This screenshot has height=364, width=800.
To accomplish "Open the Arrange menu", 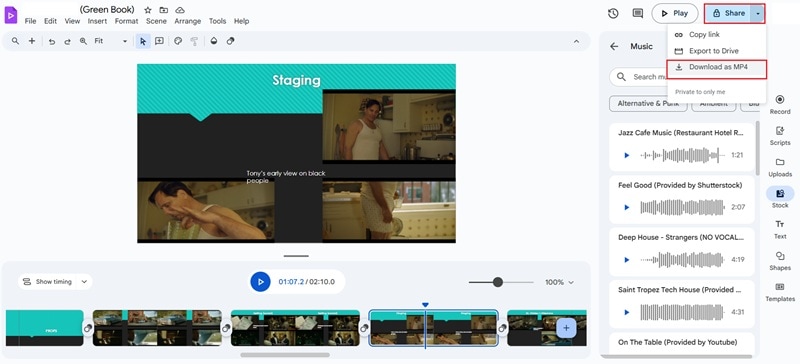I will [188, 21].
